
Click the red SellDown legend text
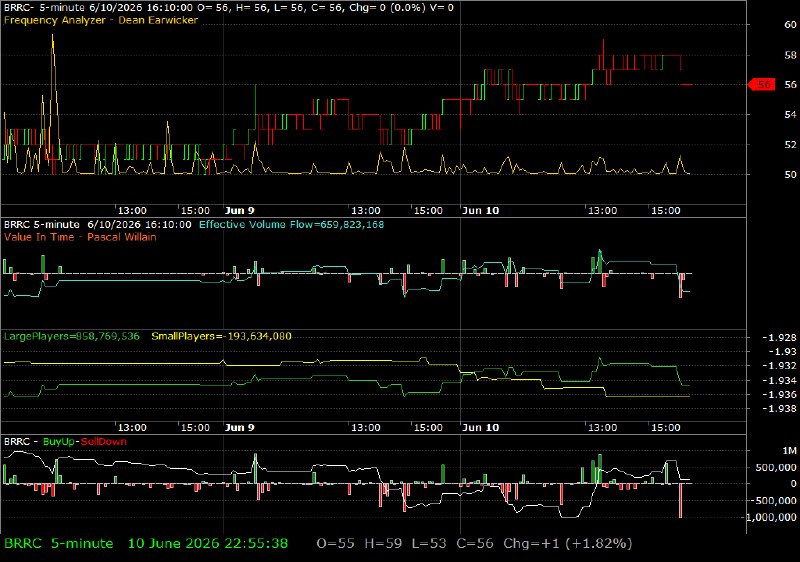click(104, 442)
